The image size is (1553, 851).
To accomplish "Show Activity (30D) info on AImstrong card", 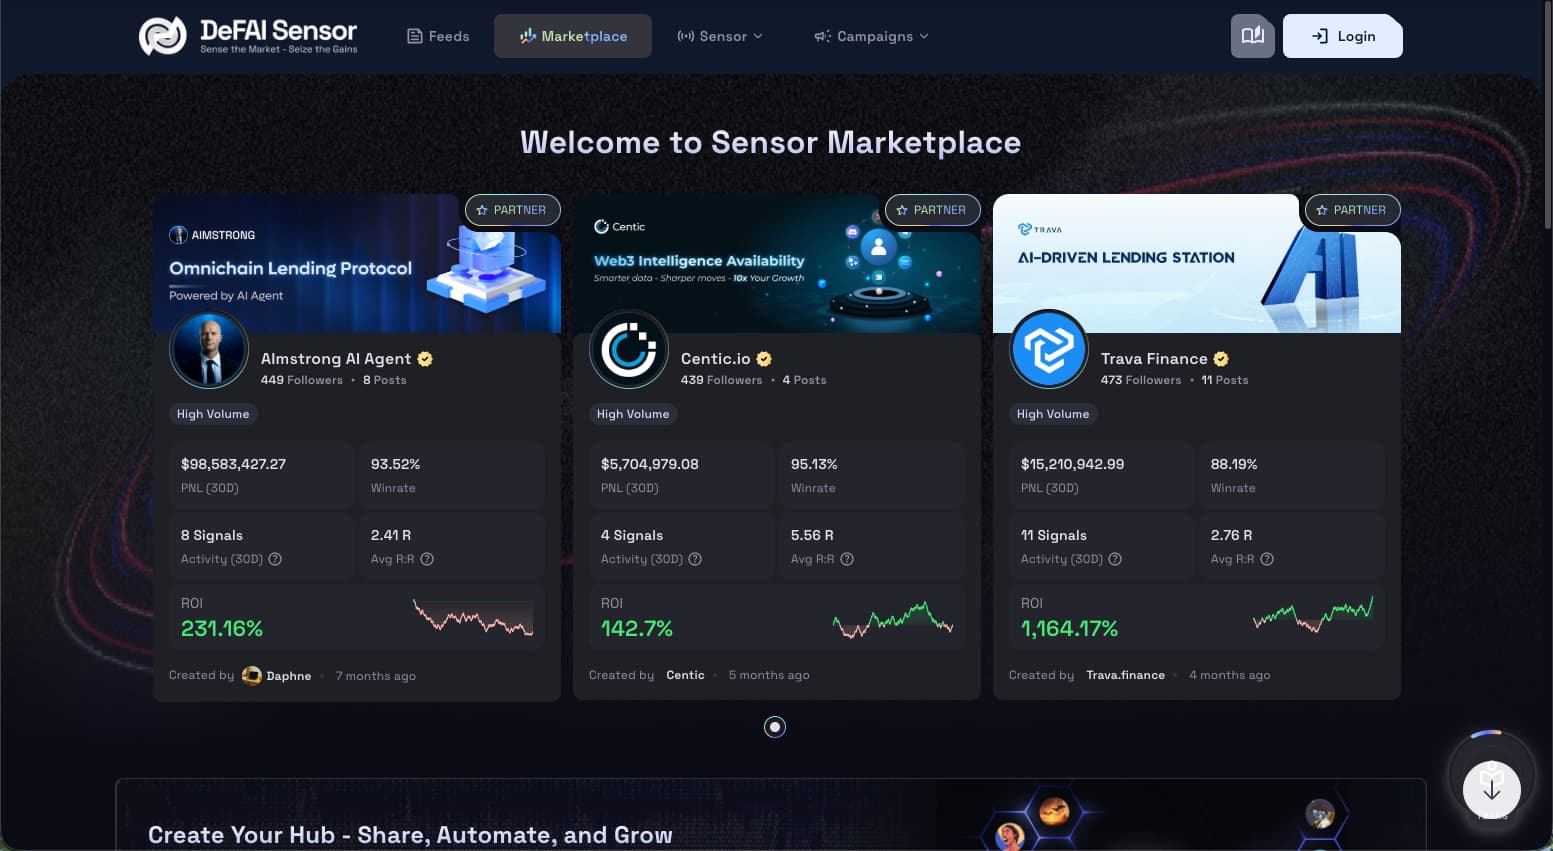I will [x=275, y=559].
